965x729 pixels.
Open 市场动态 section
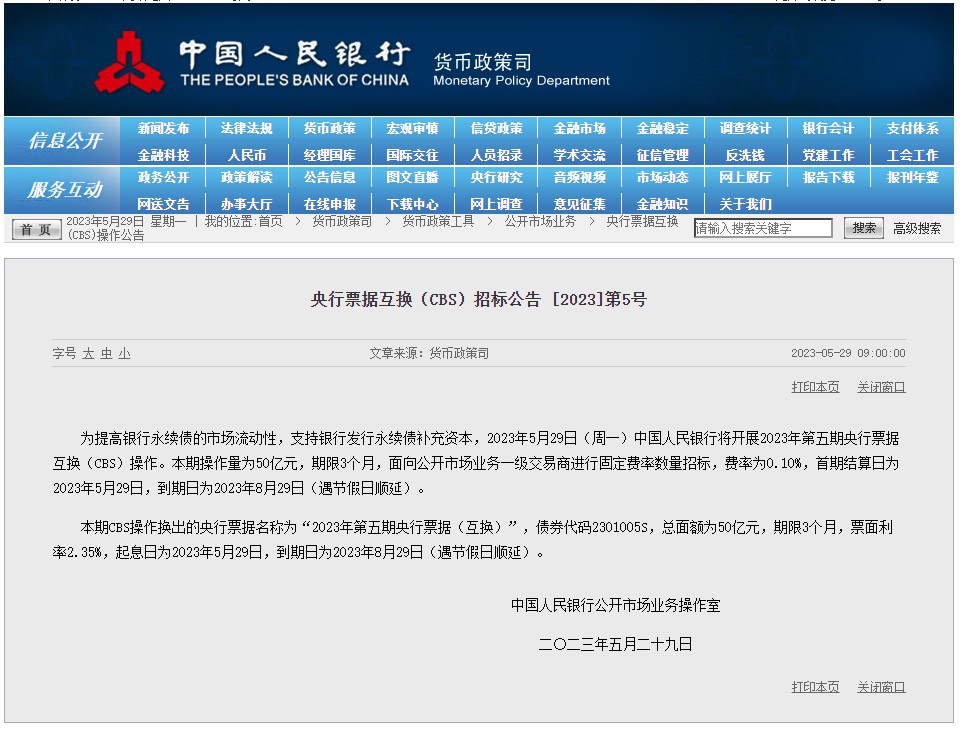click(662, 178)
